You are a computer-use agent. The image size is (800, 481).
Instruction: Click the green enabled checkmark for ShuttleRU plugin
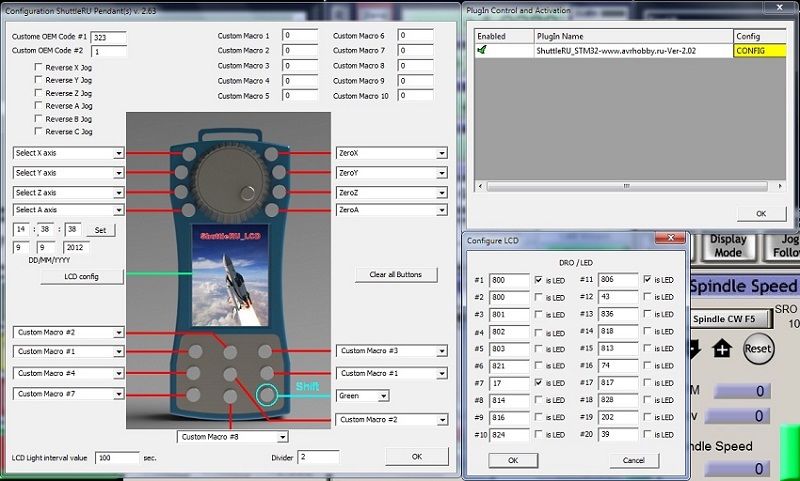(482, 50)
